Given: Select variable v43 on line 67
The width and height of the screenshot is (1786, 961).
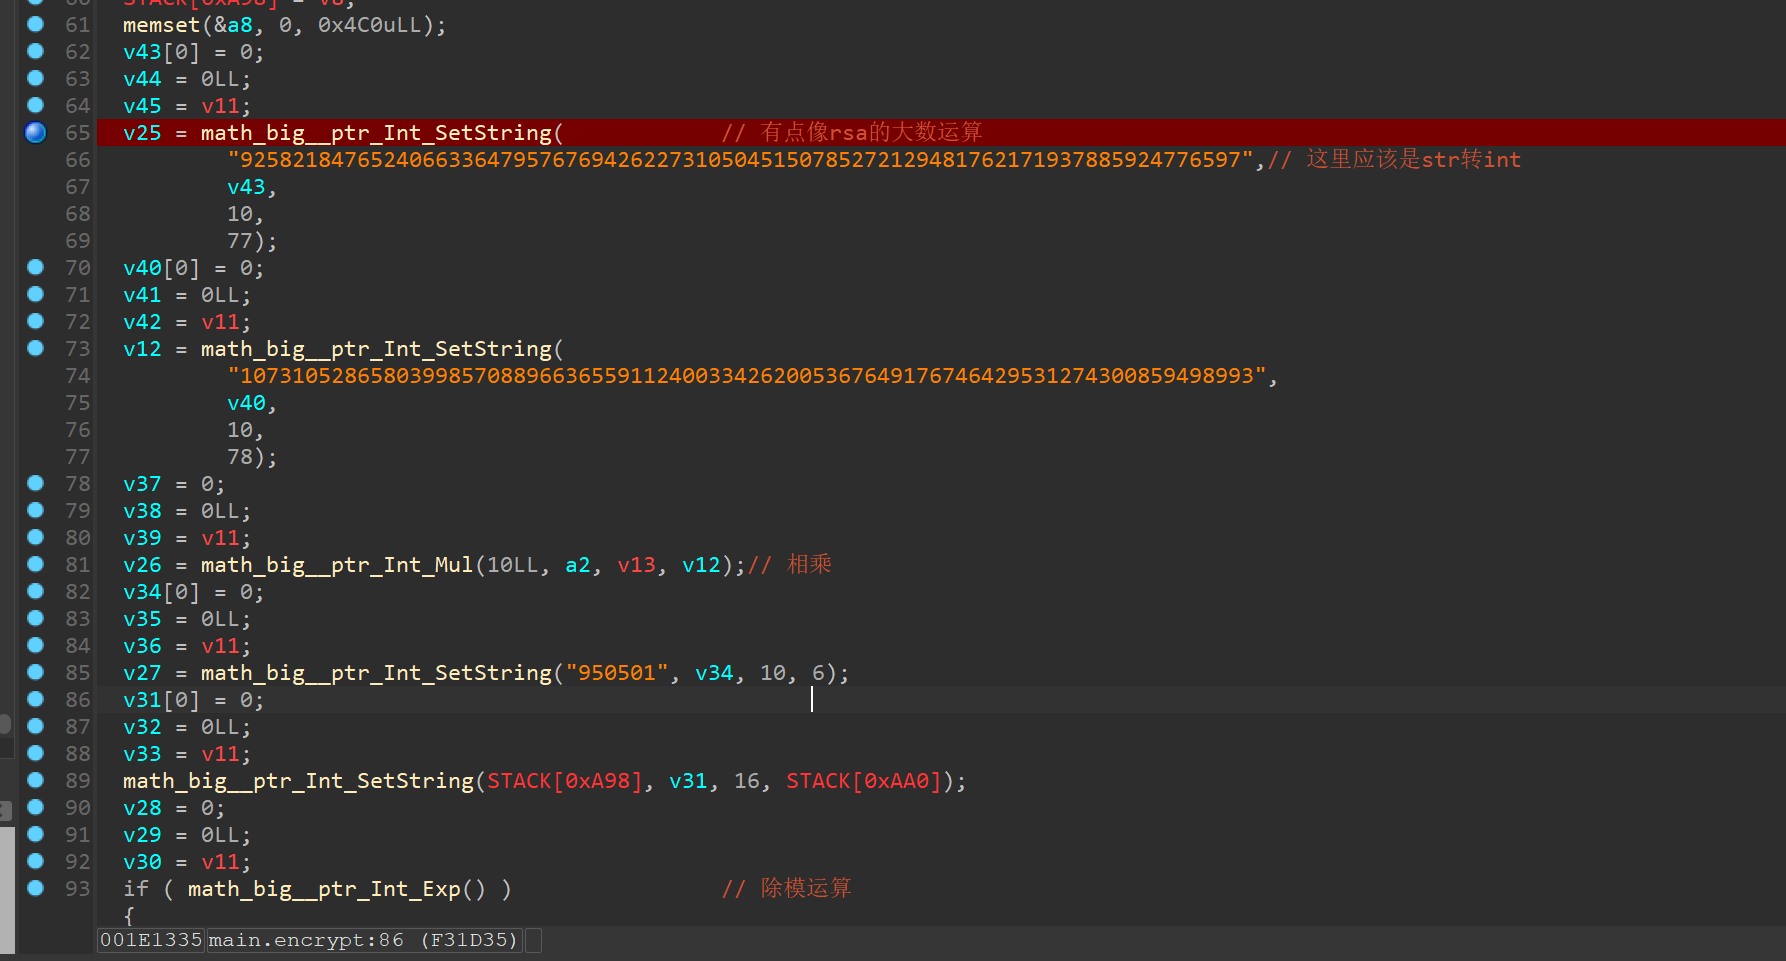Looking at the screenshot, I should click(x=246, y=187).
